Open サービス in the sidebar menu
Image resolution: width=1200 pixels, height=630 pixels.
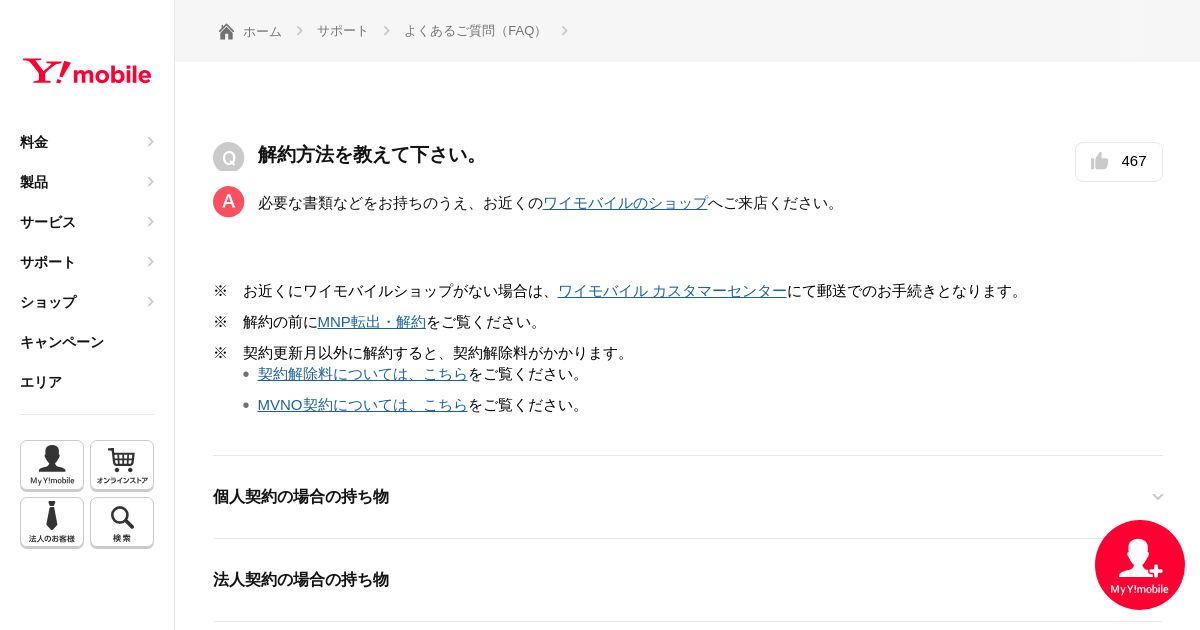click(48, 222)
